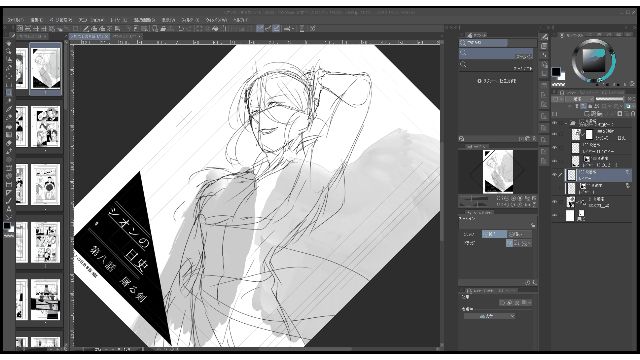Click the highlighted active tool in tool palette
This screenshot has height=360, width=640.
[9, 93]
